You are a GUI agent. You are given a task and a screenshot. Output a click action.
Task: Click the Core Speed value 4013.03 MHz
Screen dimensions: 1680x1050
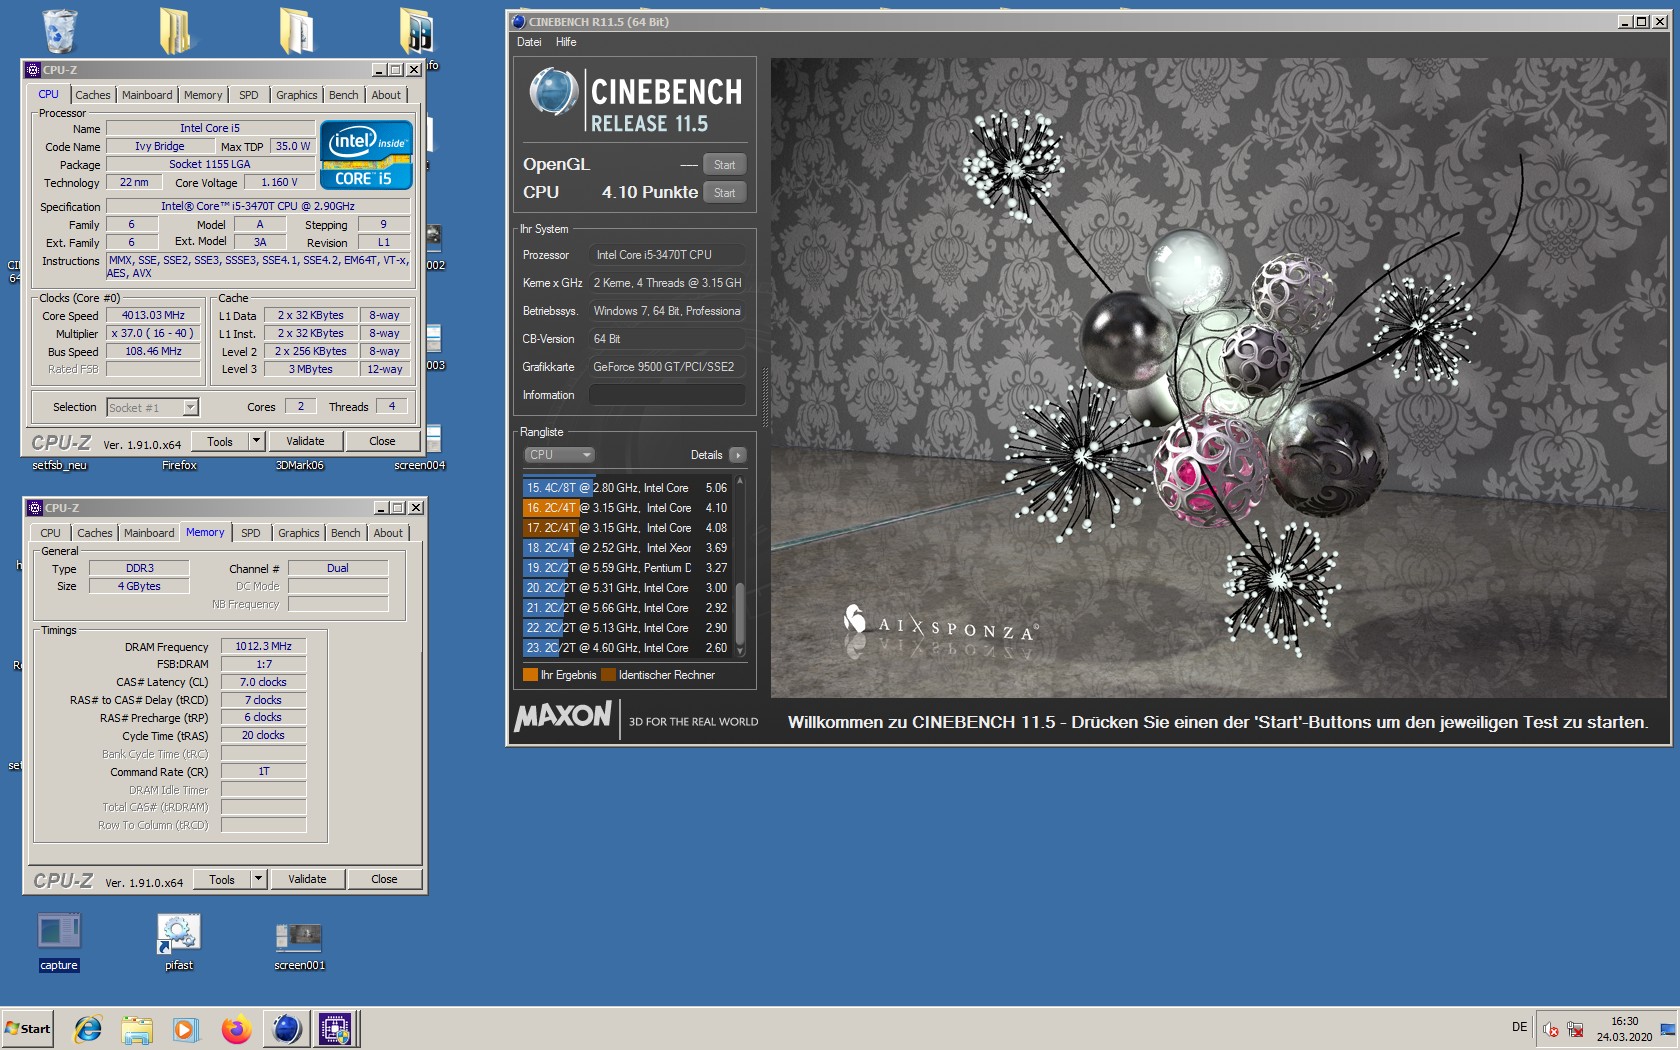click(x=153, y=315)
